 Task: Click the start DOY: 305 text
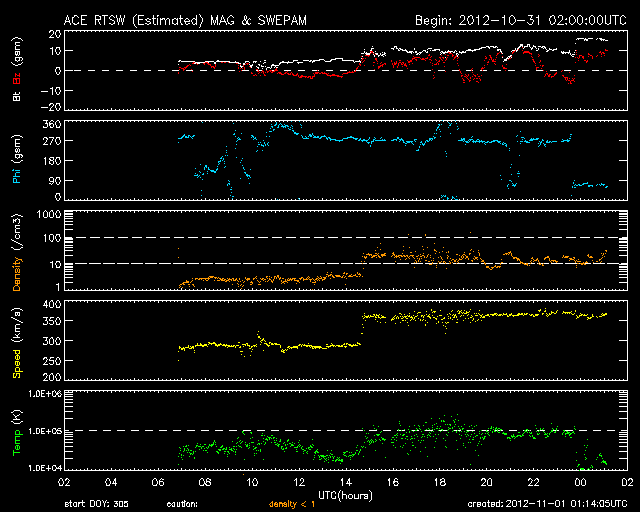96,504
